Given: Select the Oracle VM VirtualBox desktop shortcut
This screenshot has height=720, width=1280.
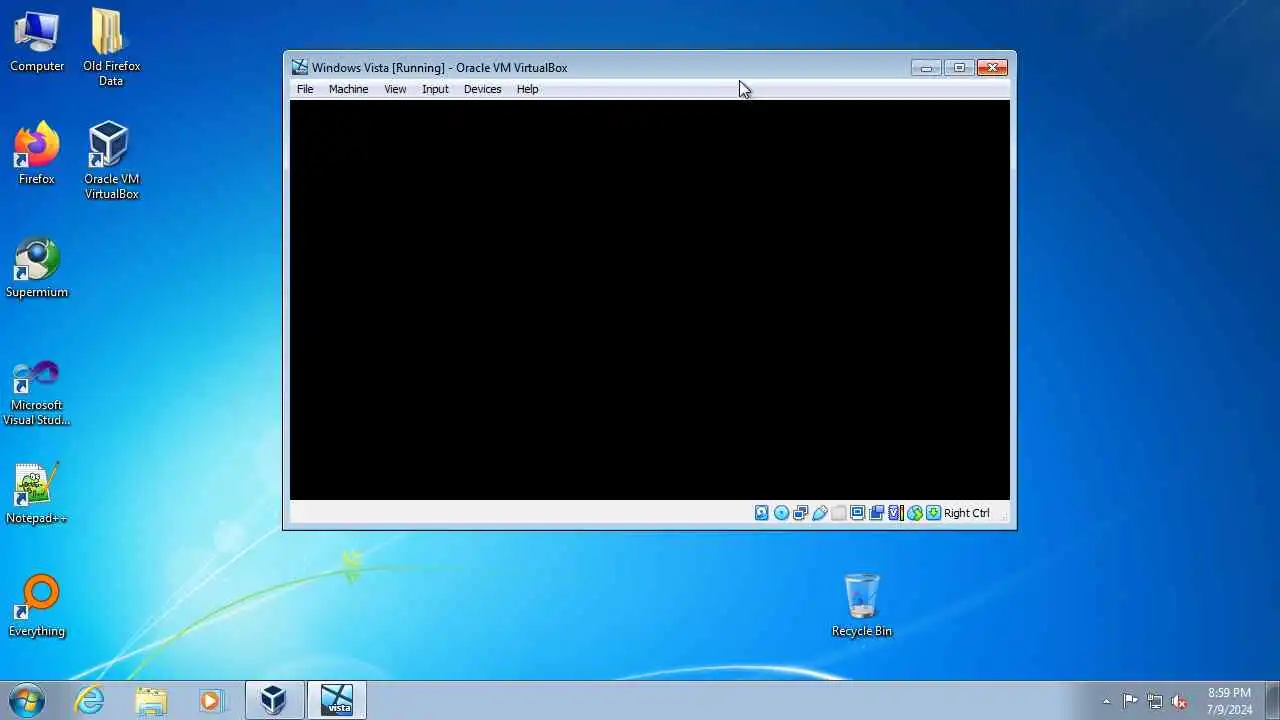Looking at the screenshot, I should (111, 160).
